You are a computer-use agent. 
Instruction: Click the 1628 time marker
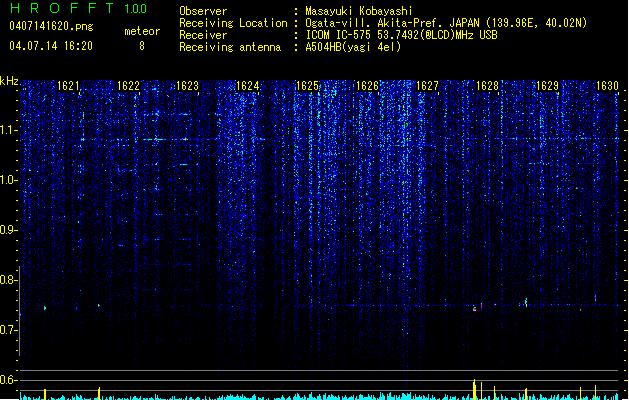click(487, 86)
